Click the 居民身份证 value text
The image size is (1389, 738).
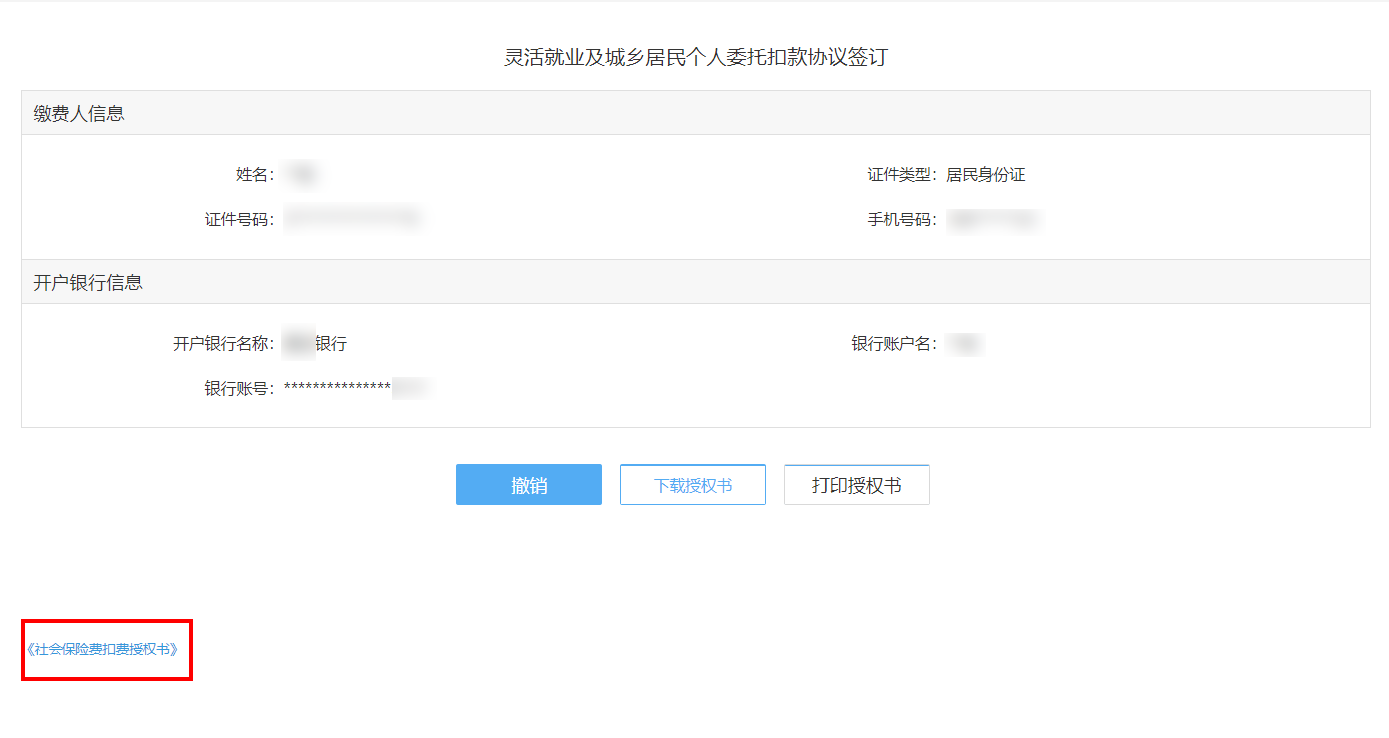click(x=985, y=175)
